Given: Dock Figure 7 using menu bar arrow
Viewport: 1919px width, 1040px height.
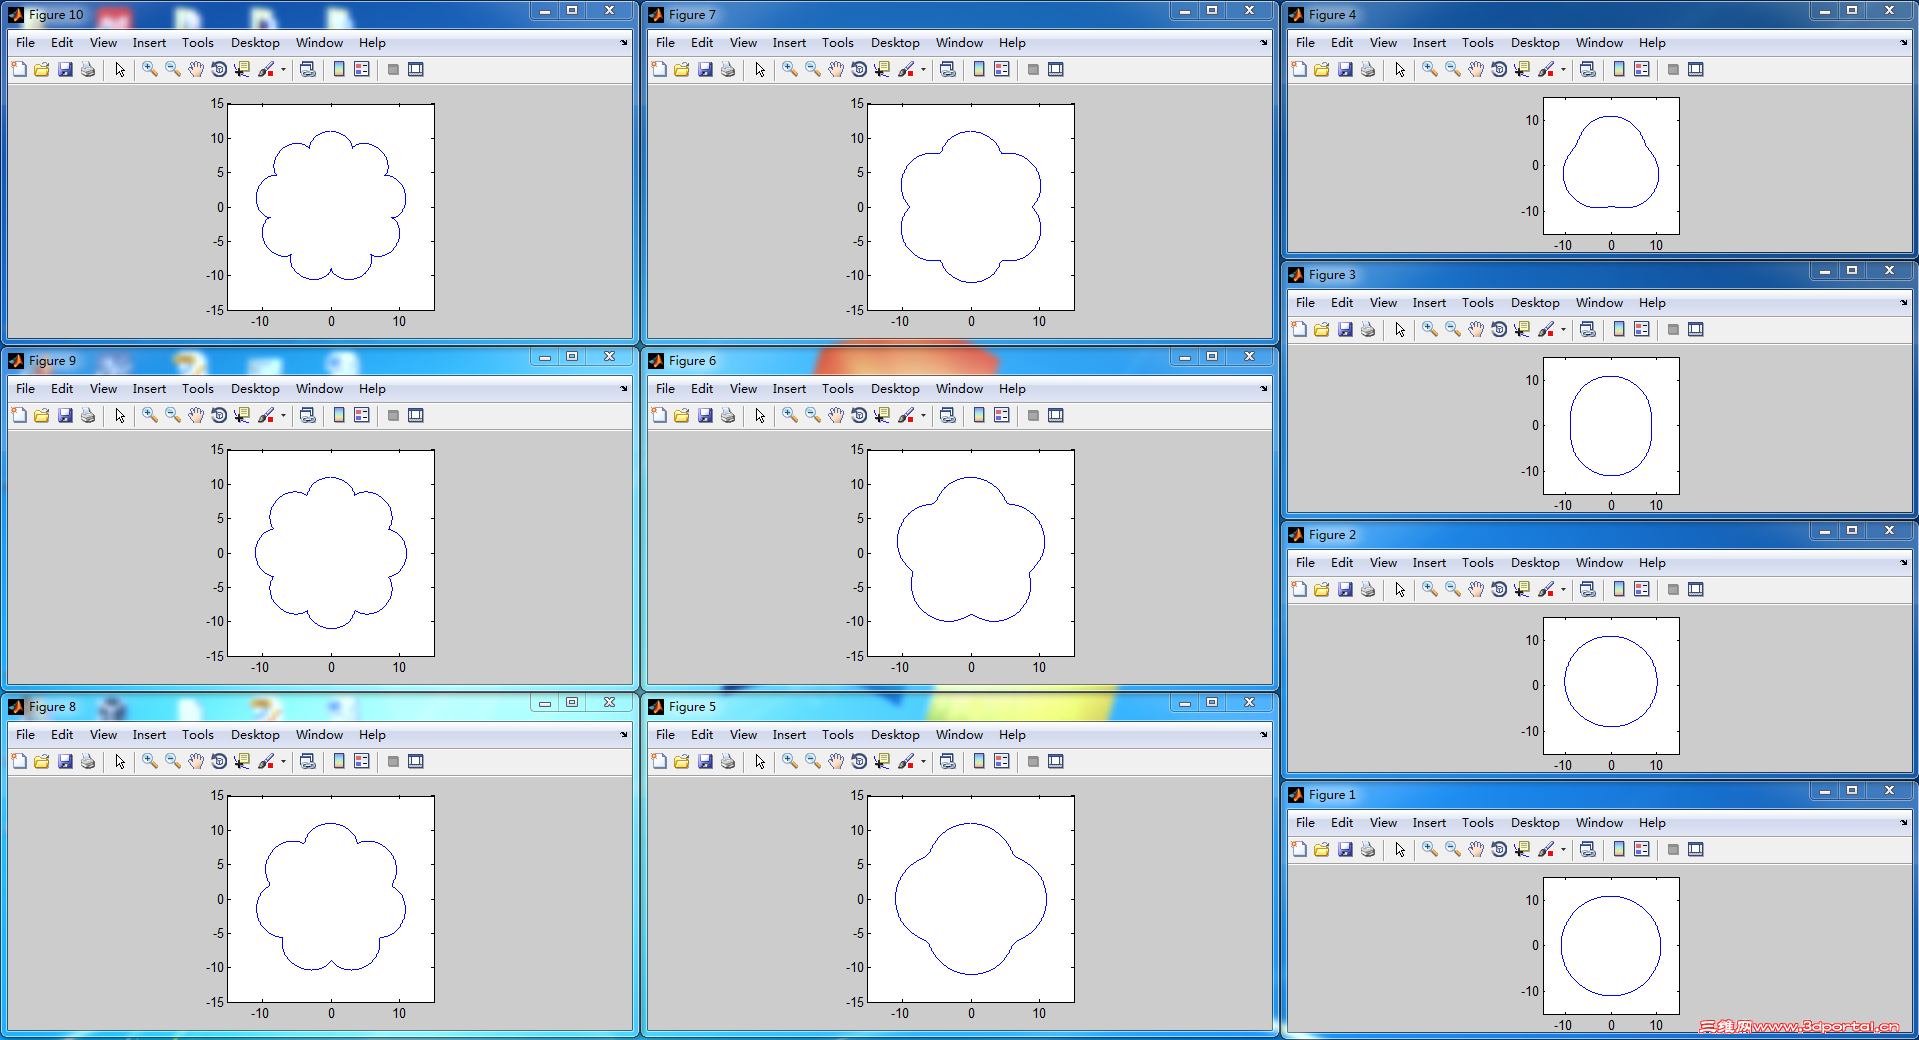Looking at the screenshot, I should pyautogui.click(x=1263, y=42).
